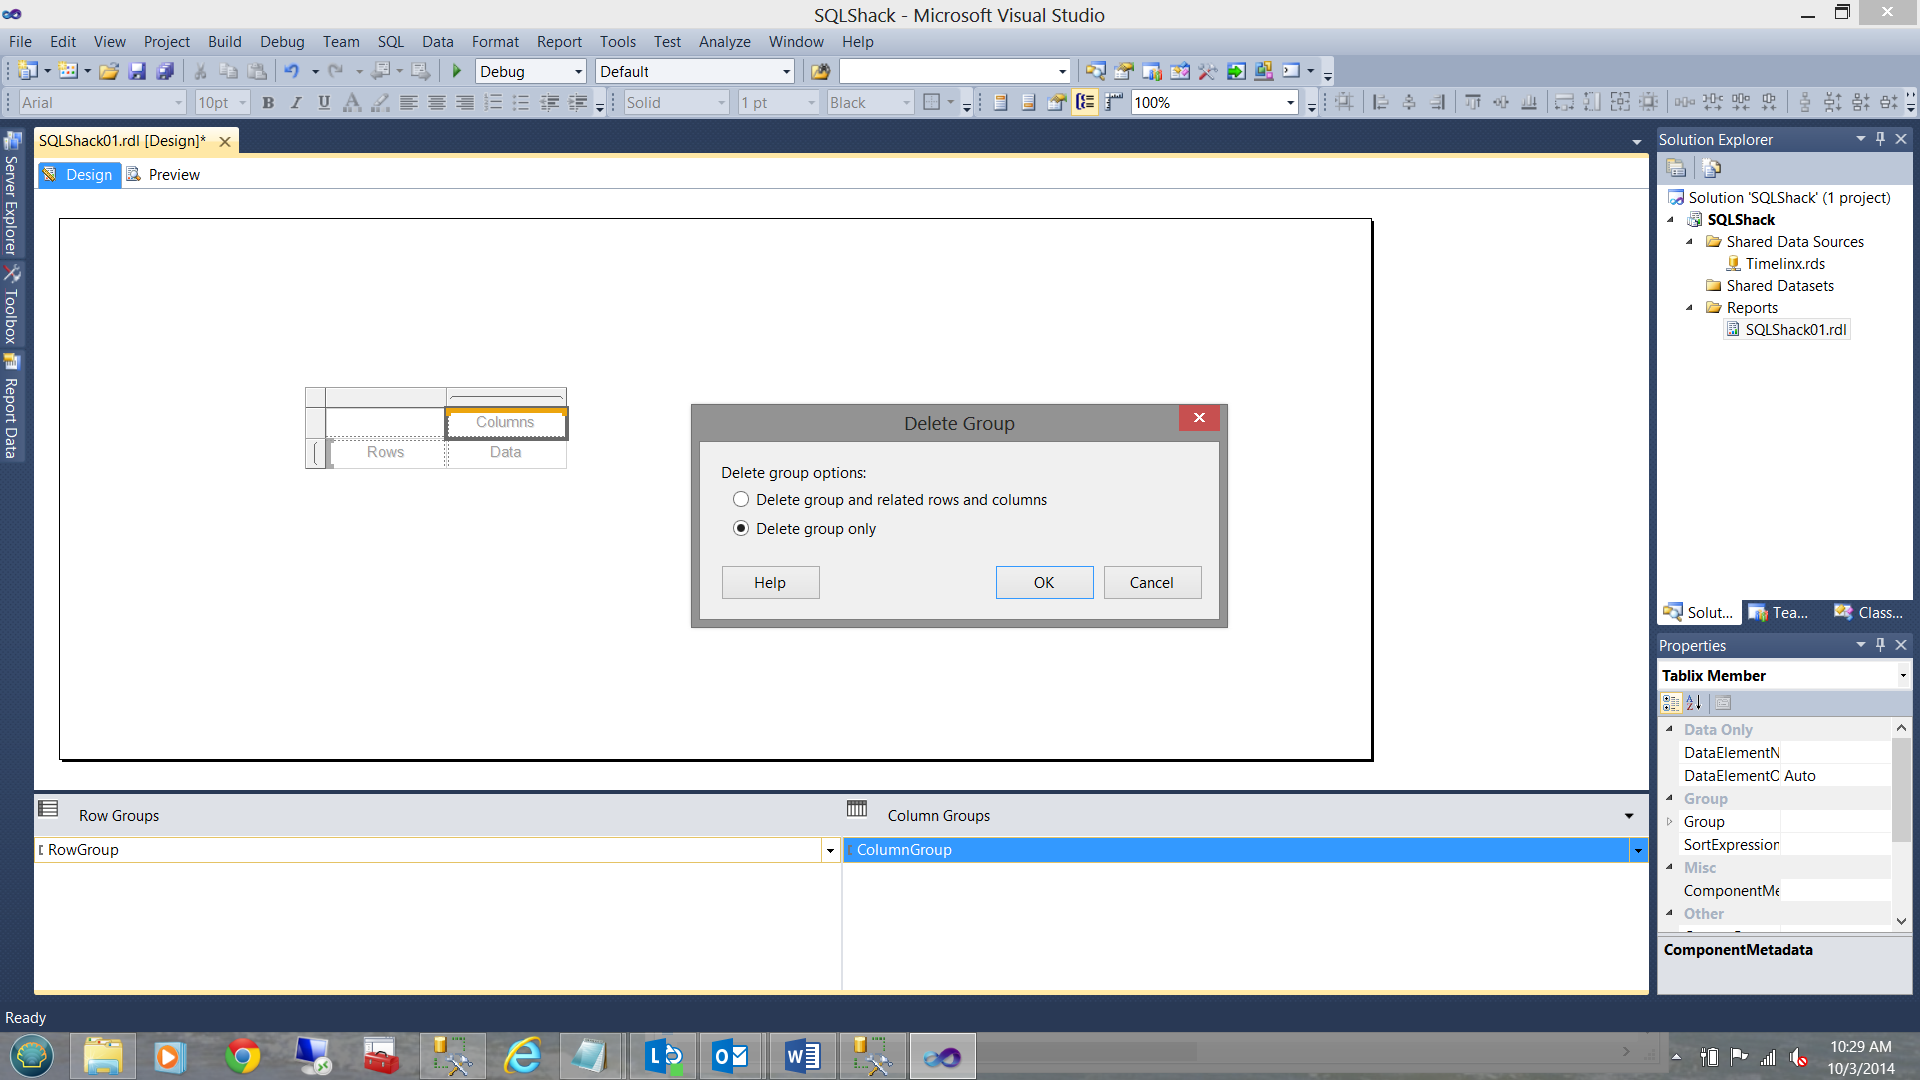Image resolution: width=1920 pixels, height=1080 pixels.
Task: Open the Format menu
Action: [x=495, y=41]
